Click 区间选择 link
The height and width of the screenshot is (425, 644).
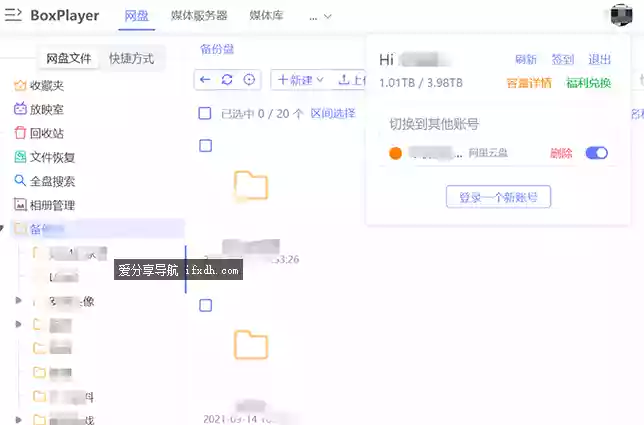[x=333, y=113]
